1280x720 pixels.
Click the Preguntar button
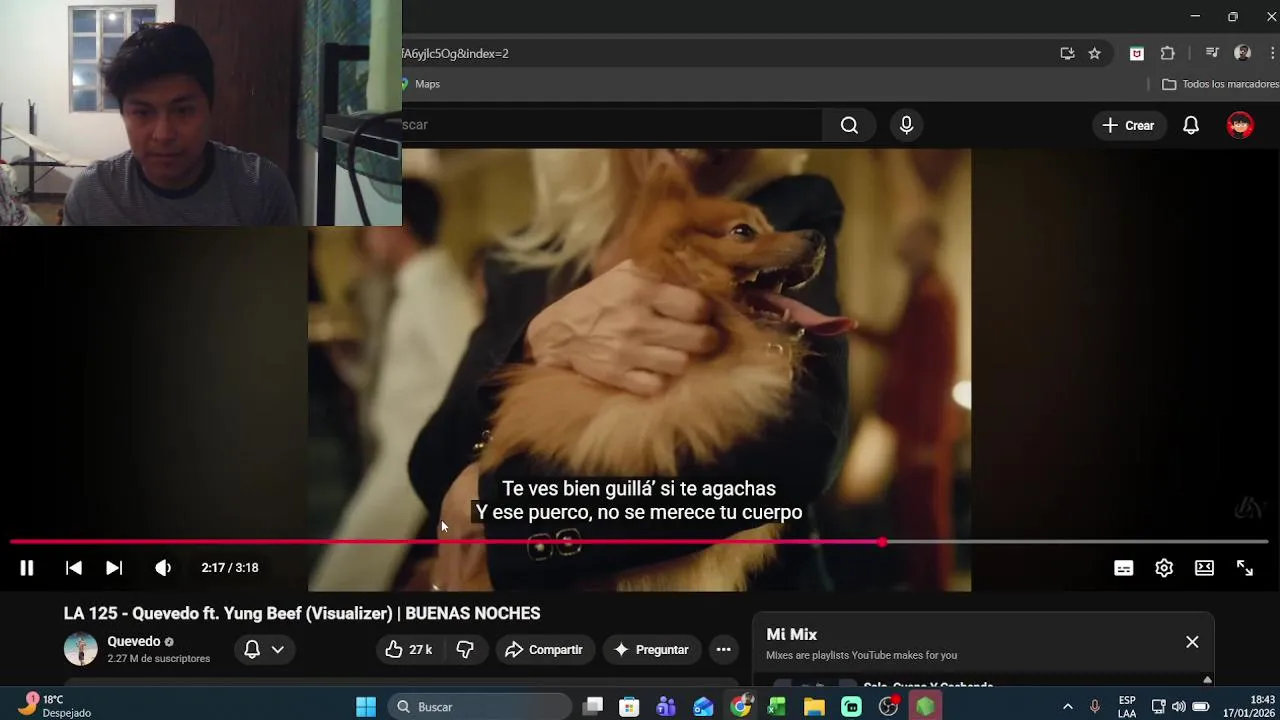coord(652,649)
